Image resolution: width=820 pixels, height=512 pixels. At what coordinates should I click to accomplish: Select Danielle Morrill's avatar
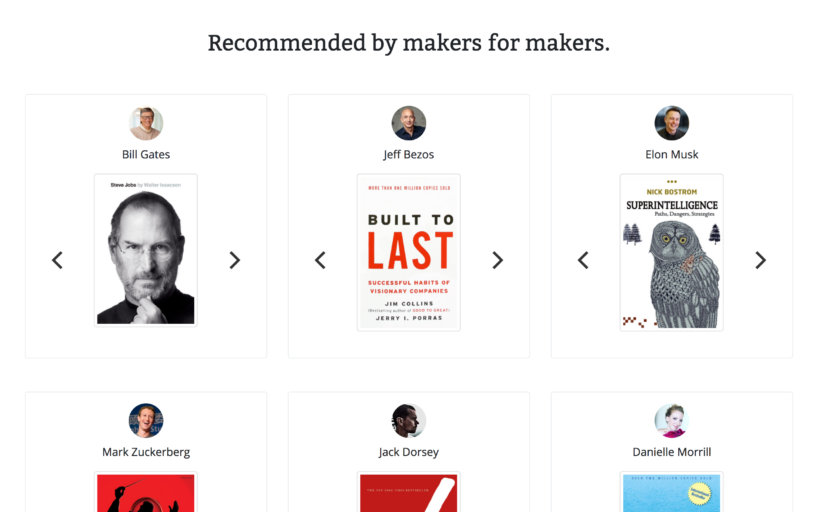pyautogui.click(x=672, y=420)
